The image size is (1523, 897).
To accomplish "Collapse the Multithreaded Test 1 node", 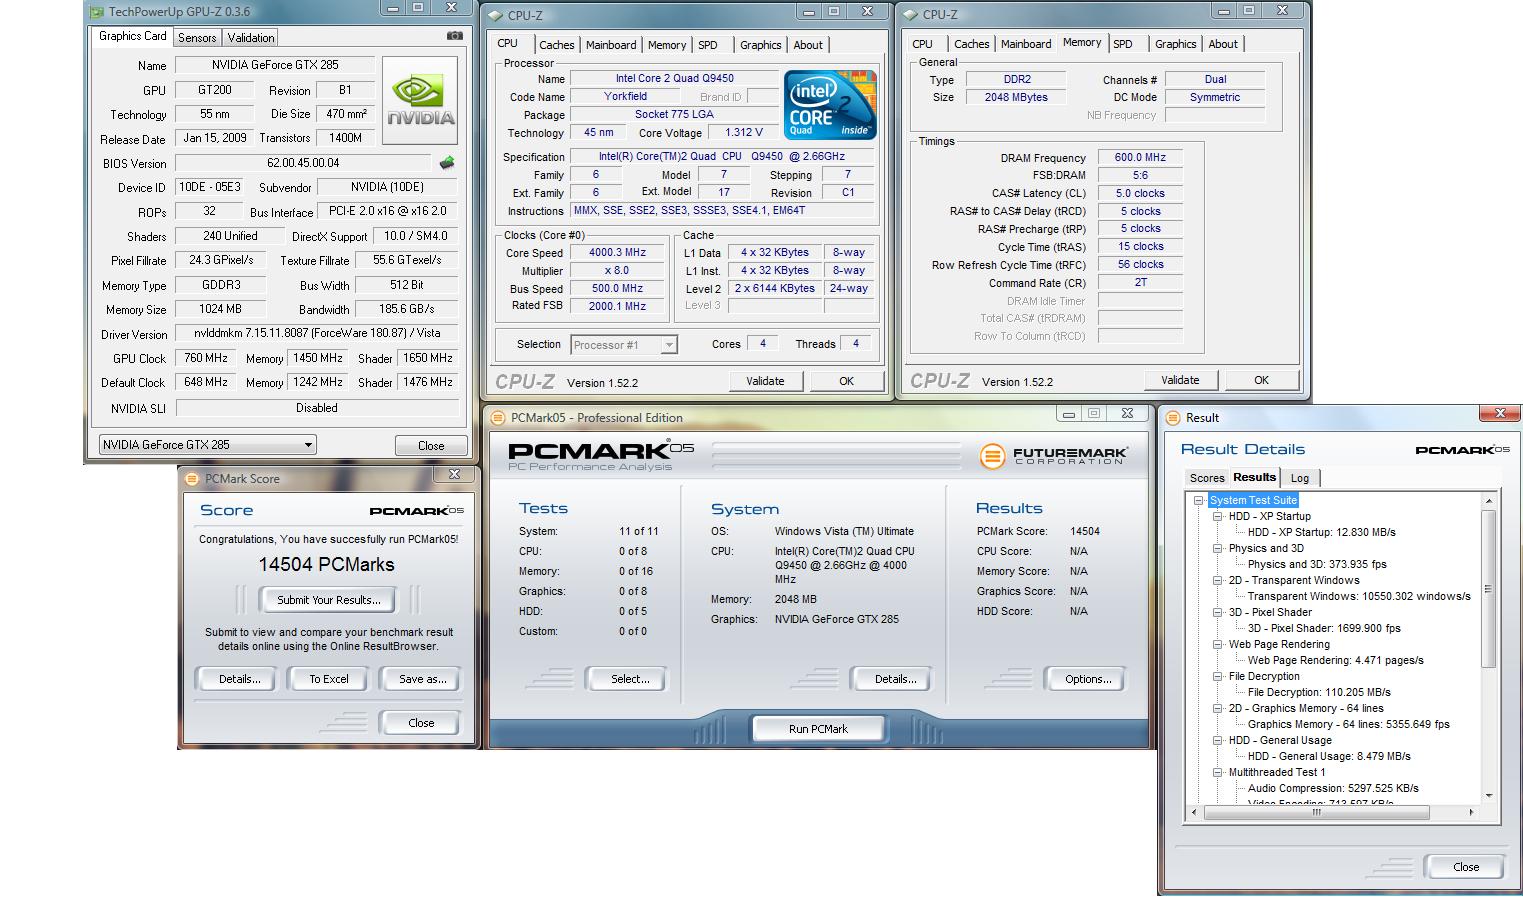I will tap(1218, 772).
